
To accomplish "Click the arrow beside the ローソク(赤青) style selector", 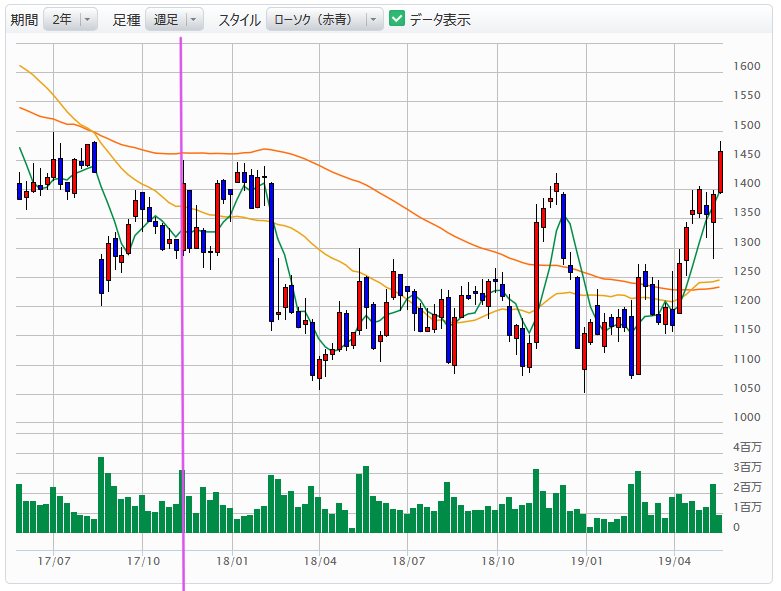I will [x=373, y=19].
